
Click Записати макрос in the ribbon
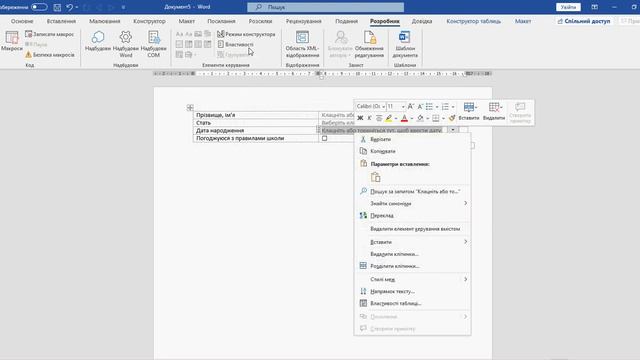coord(49,34)
